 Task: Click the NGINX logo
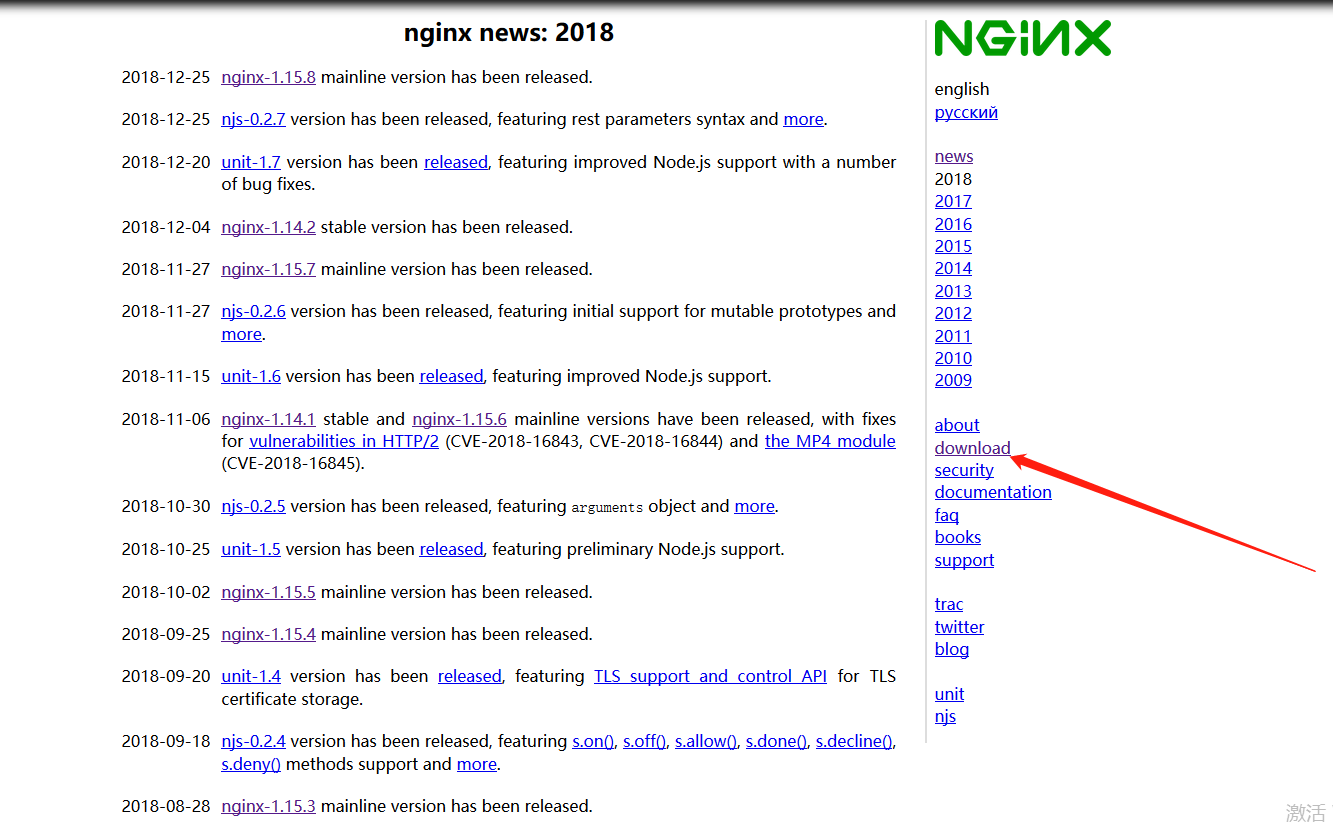1022,38
